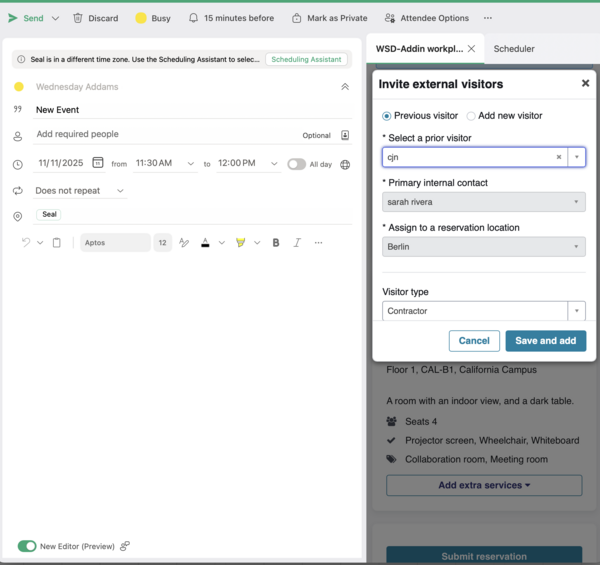This screenshot has width=600, height=565.
Task: Click Submit reservation
Action: (x=484, y=556)
